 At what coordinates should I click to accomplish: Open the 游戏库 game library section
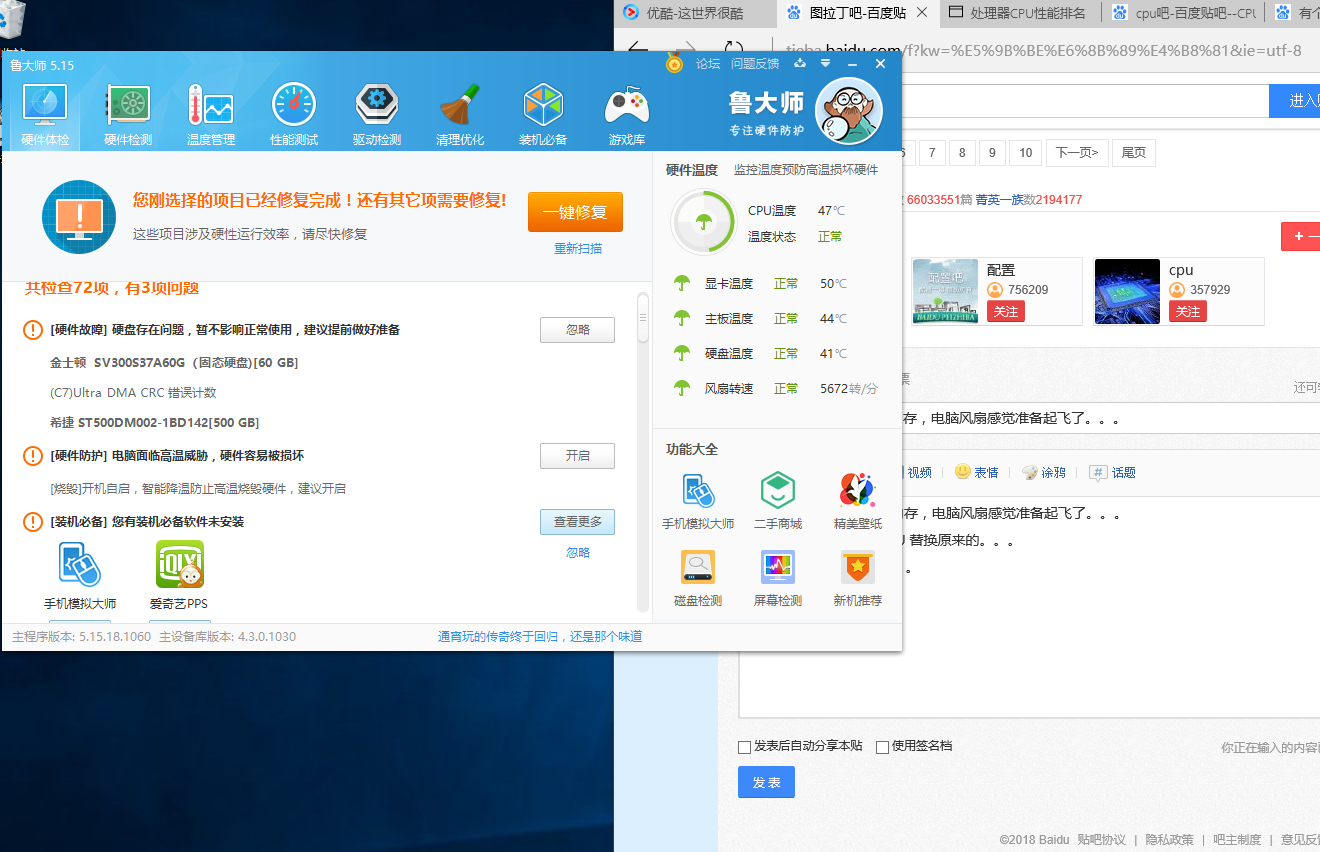[627, 114]
